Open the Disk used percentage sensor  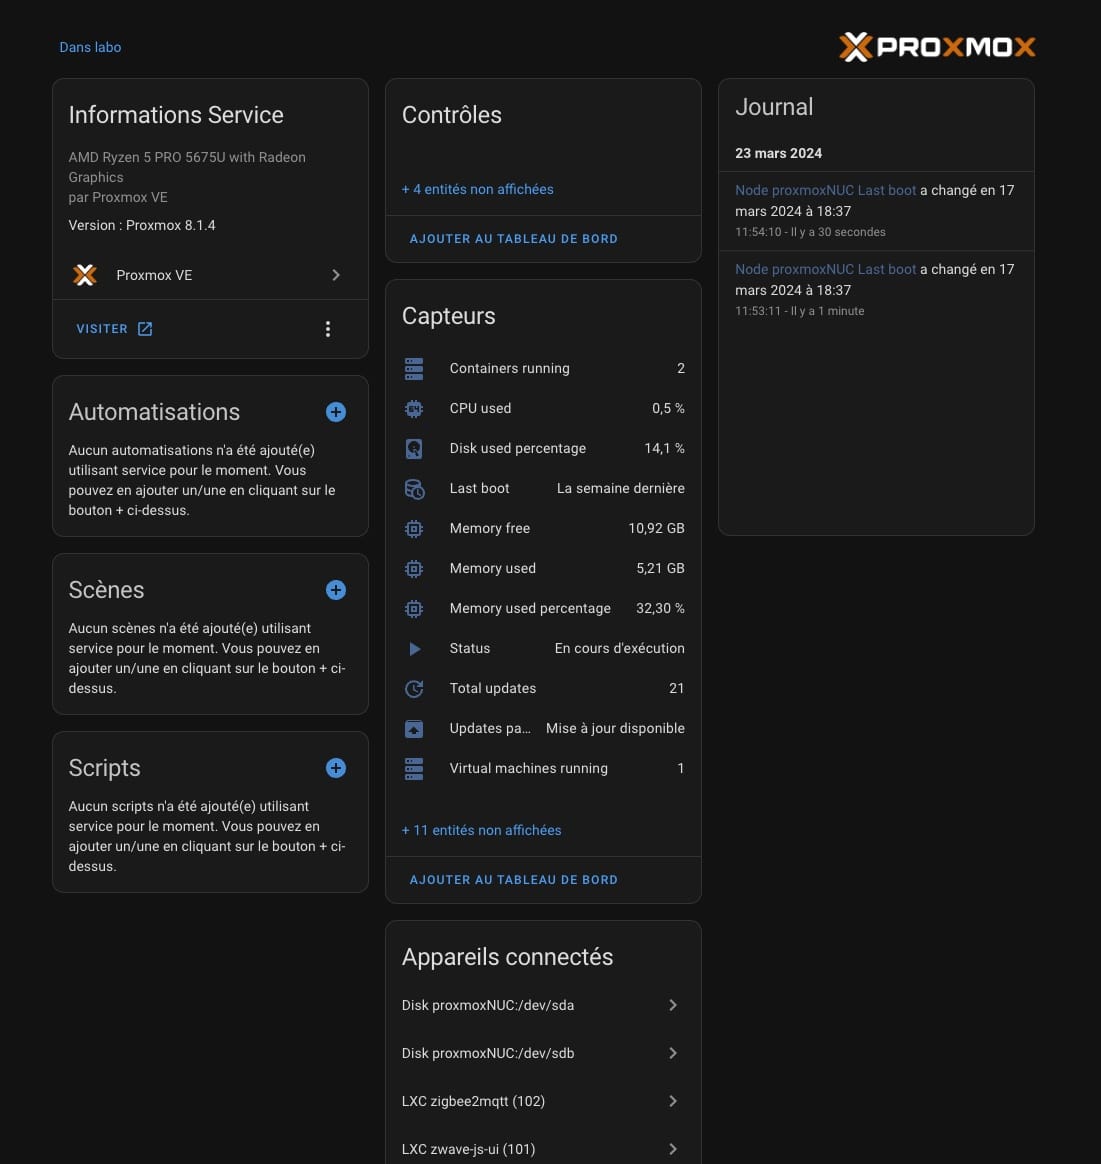[x=543, y=449]
